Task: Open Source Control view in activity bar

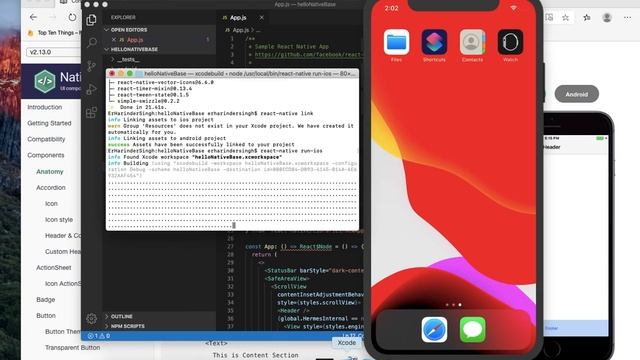Action: (x=91, y=66)
